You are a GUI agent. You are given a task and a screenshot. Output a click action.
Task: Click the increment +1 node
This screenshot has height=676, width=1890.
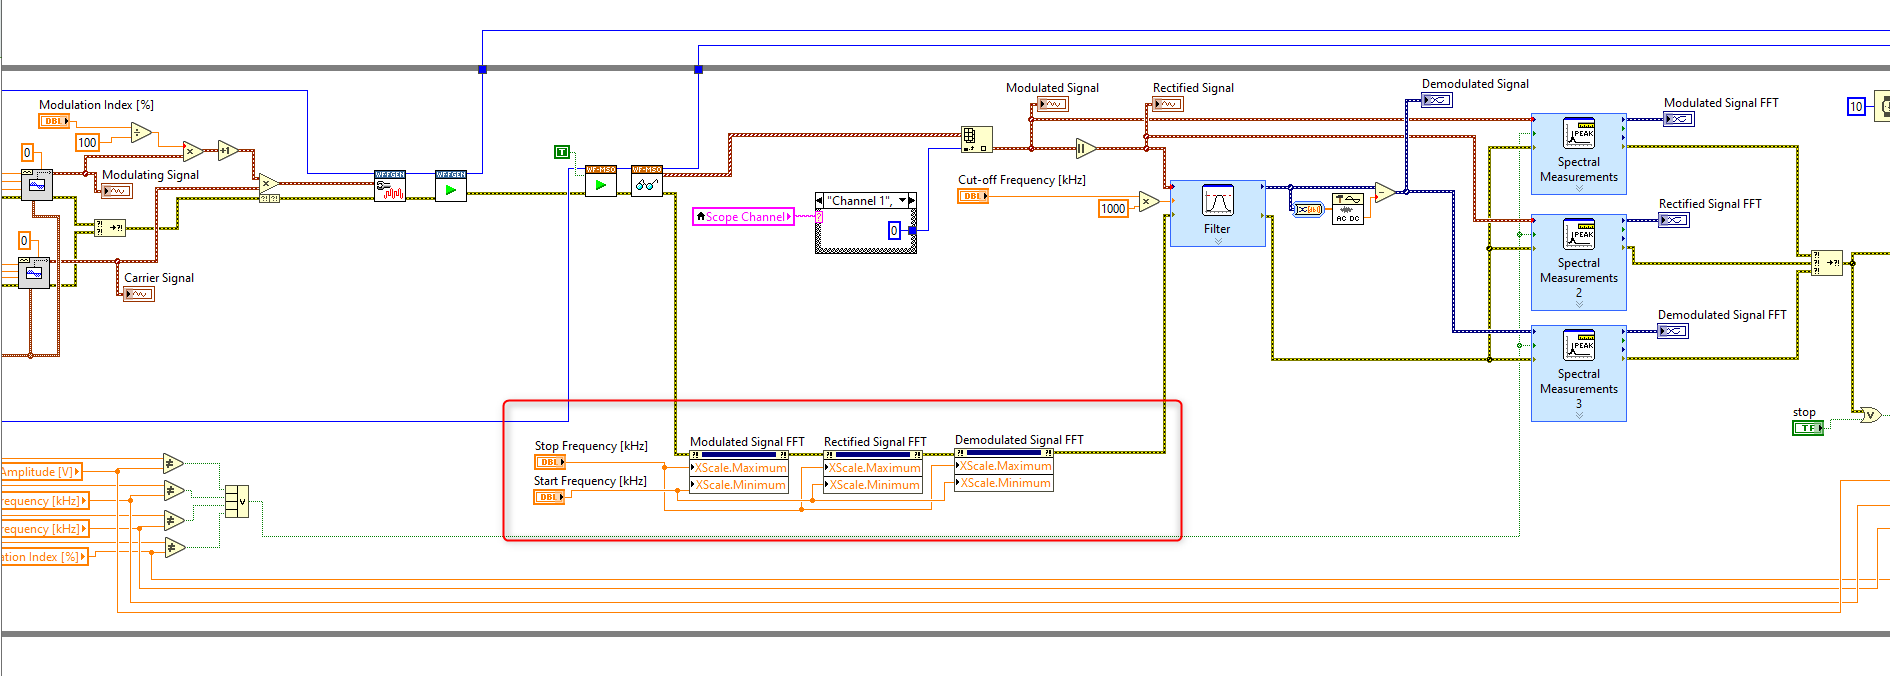point(228,151)
